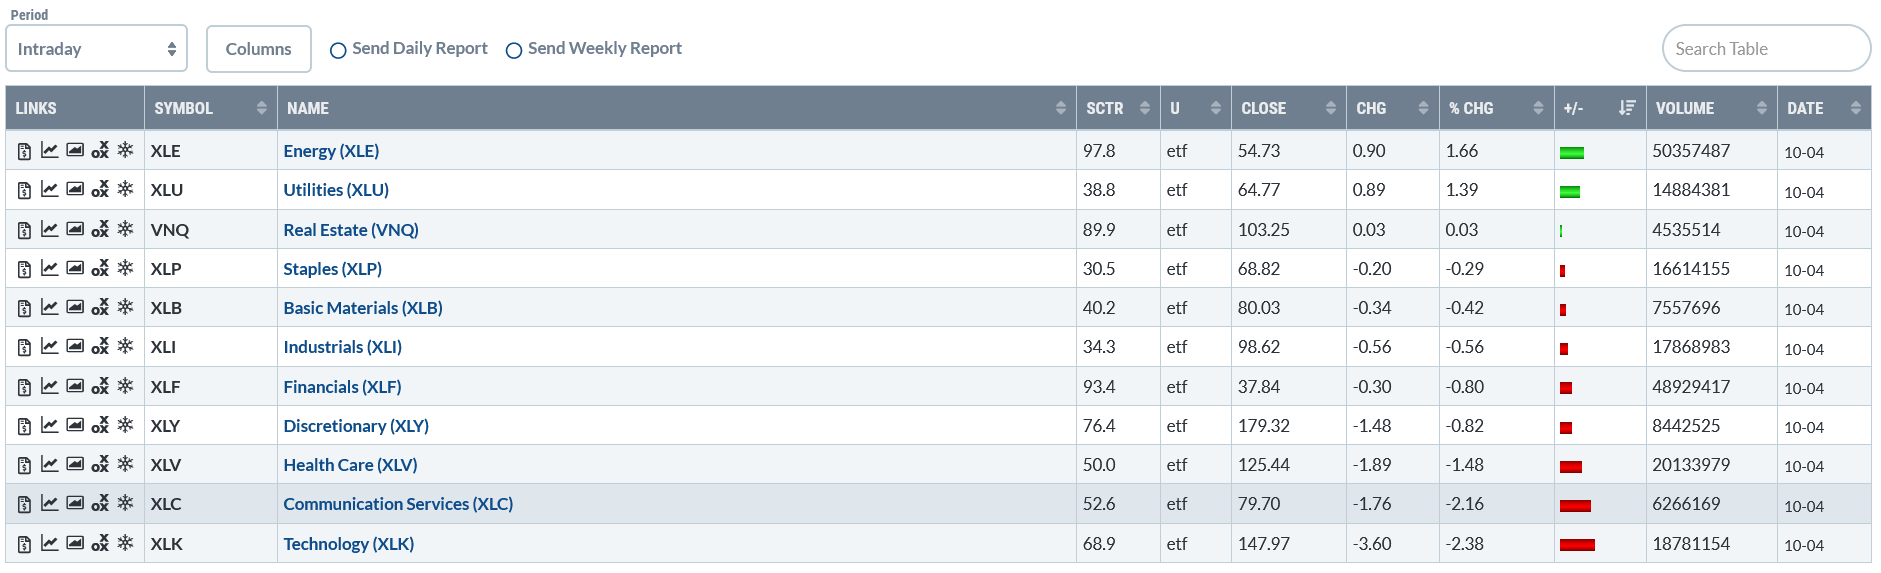The width and height of the screenshot is (1881, 573).
Task: Select the Send Weekly Report radio button
Action: click(514, 50)
